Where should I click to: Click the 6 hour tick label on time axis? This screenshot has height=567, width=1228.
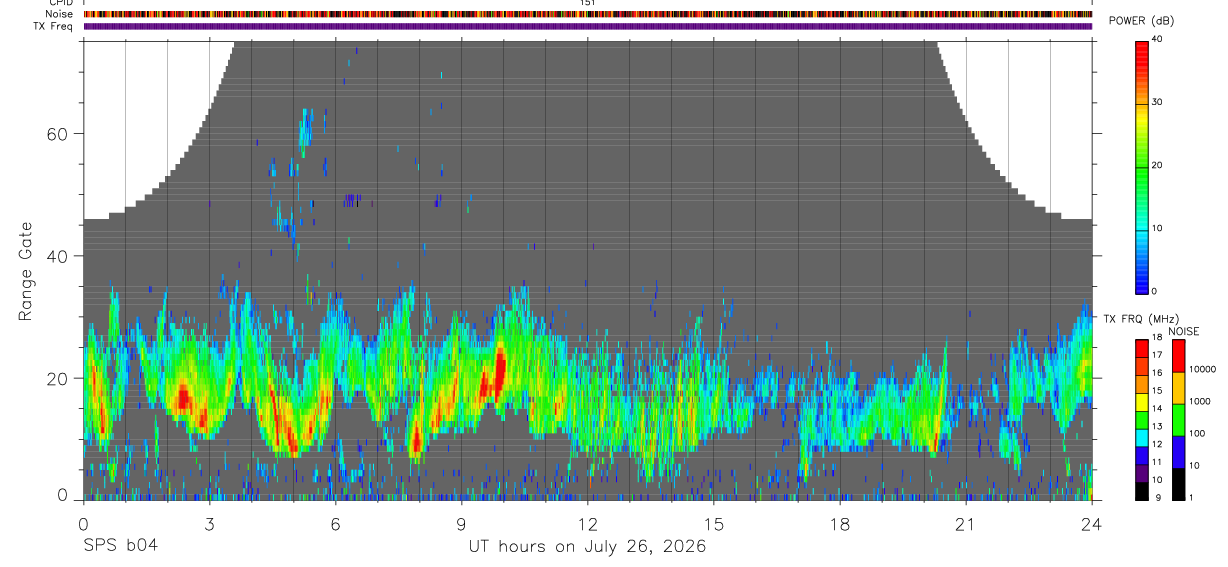(x=336, y=523)
